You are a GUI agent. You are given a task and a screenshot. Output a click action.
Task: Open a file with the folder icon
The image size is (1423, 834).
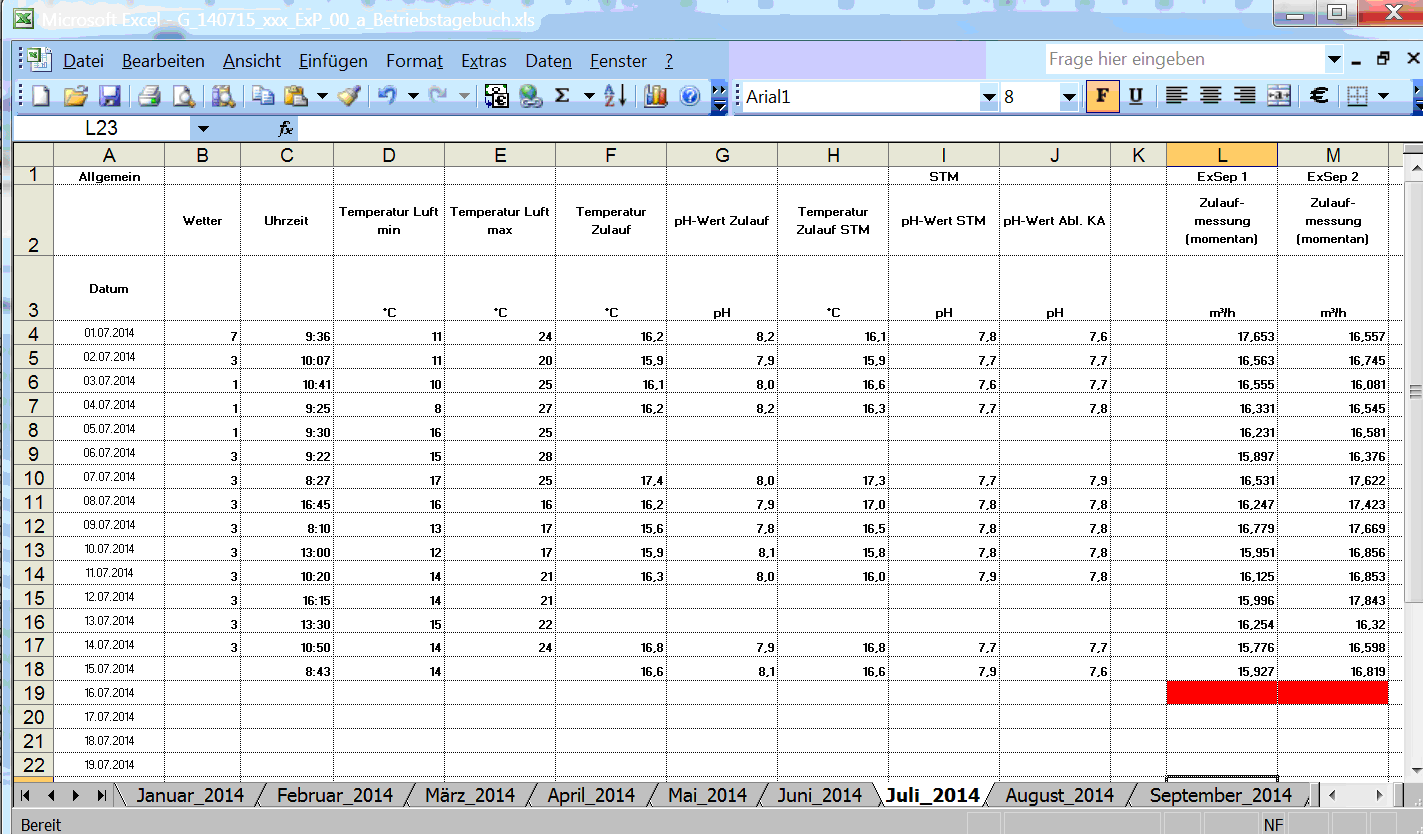pos(75,96)
